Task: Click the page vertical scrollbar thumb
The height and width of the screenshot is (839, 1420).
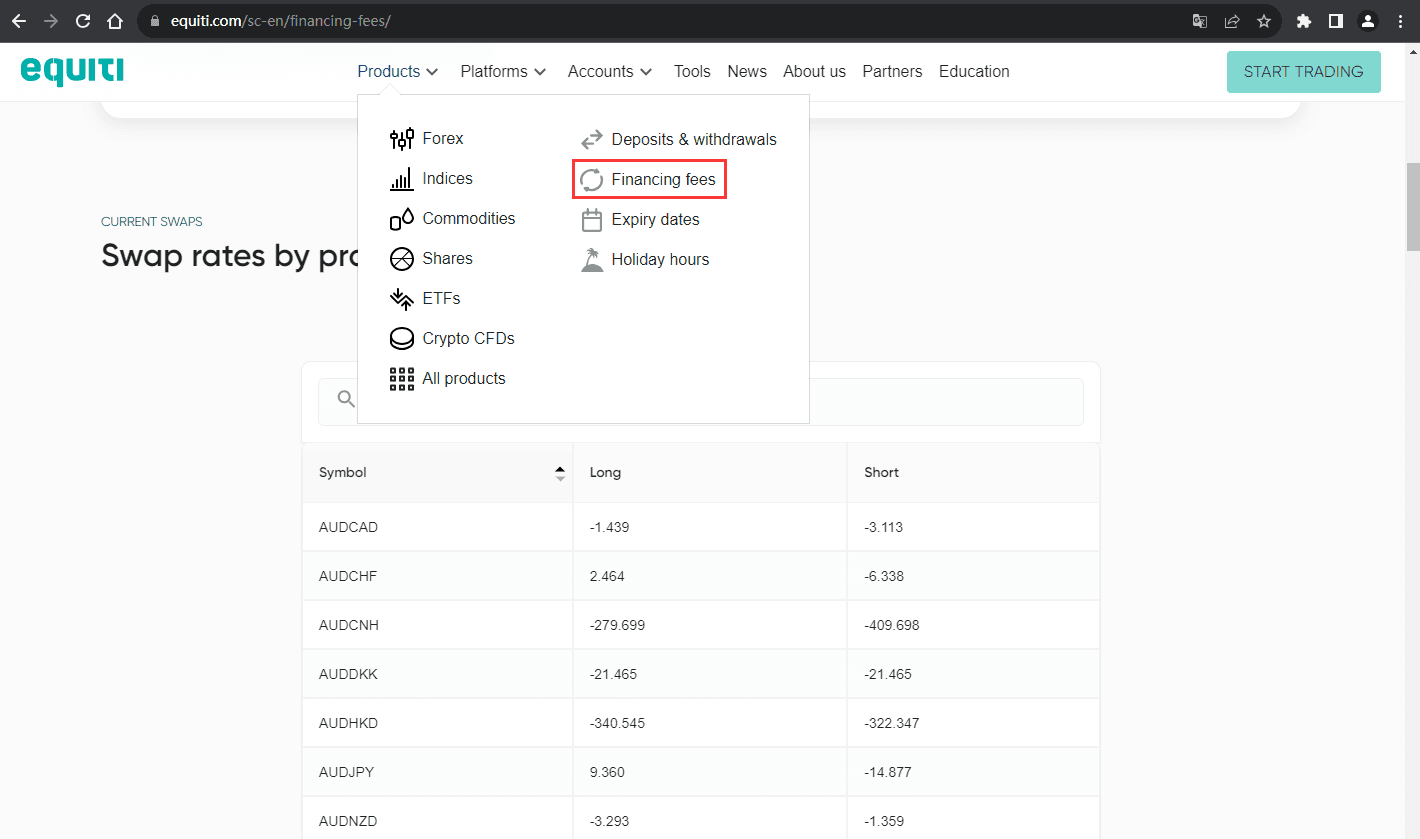Action: click(1413, 207)
